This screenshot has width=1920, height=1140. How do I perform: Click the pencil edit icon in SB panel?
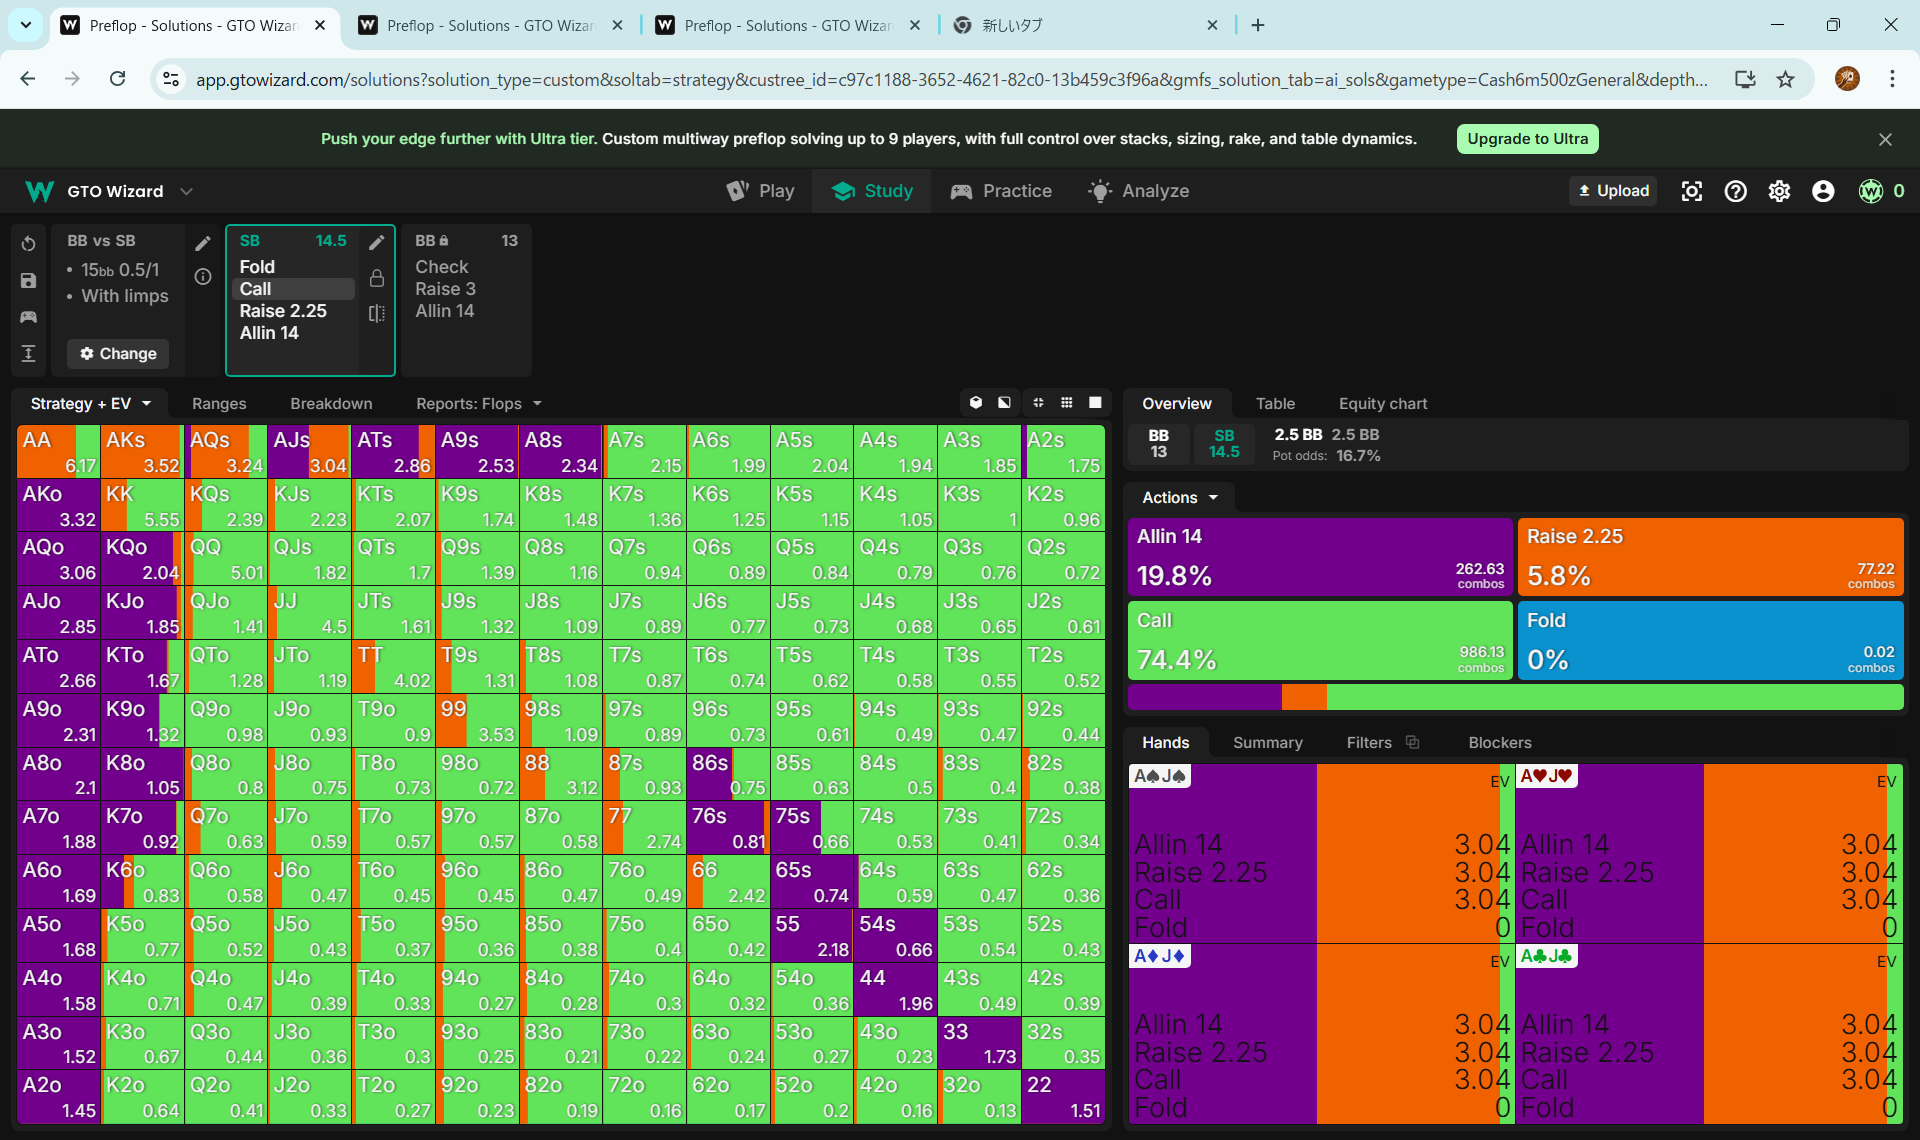point(377,242)
